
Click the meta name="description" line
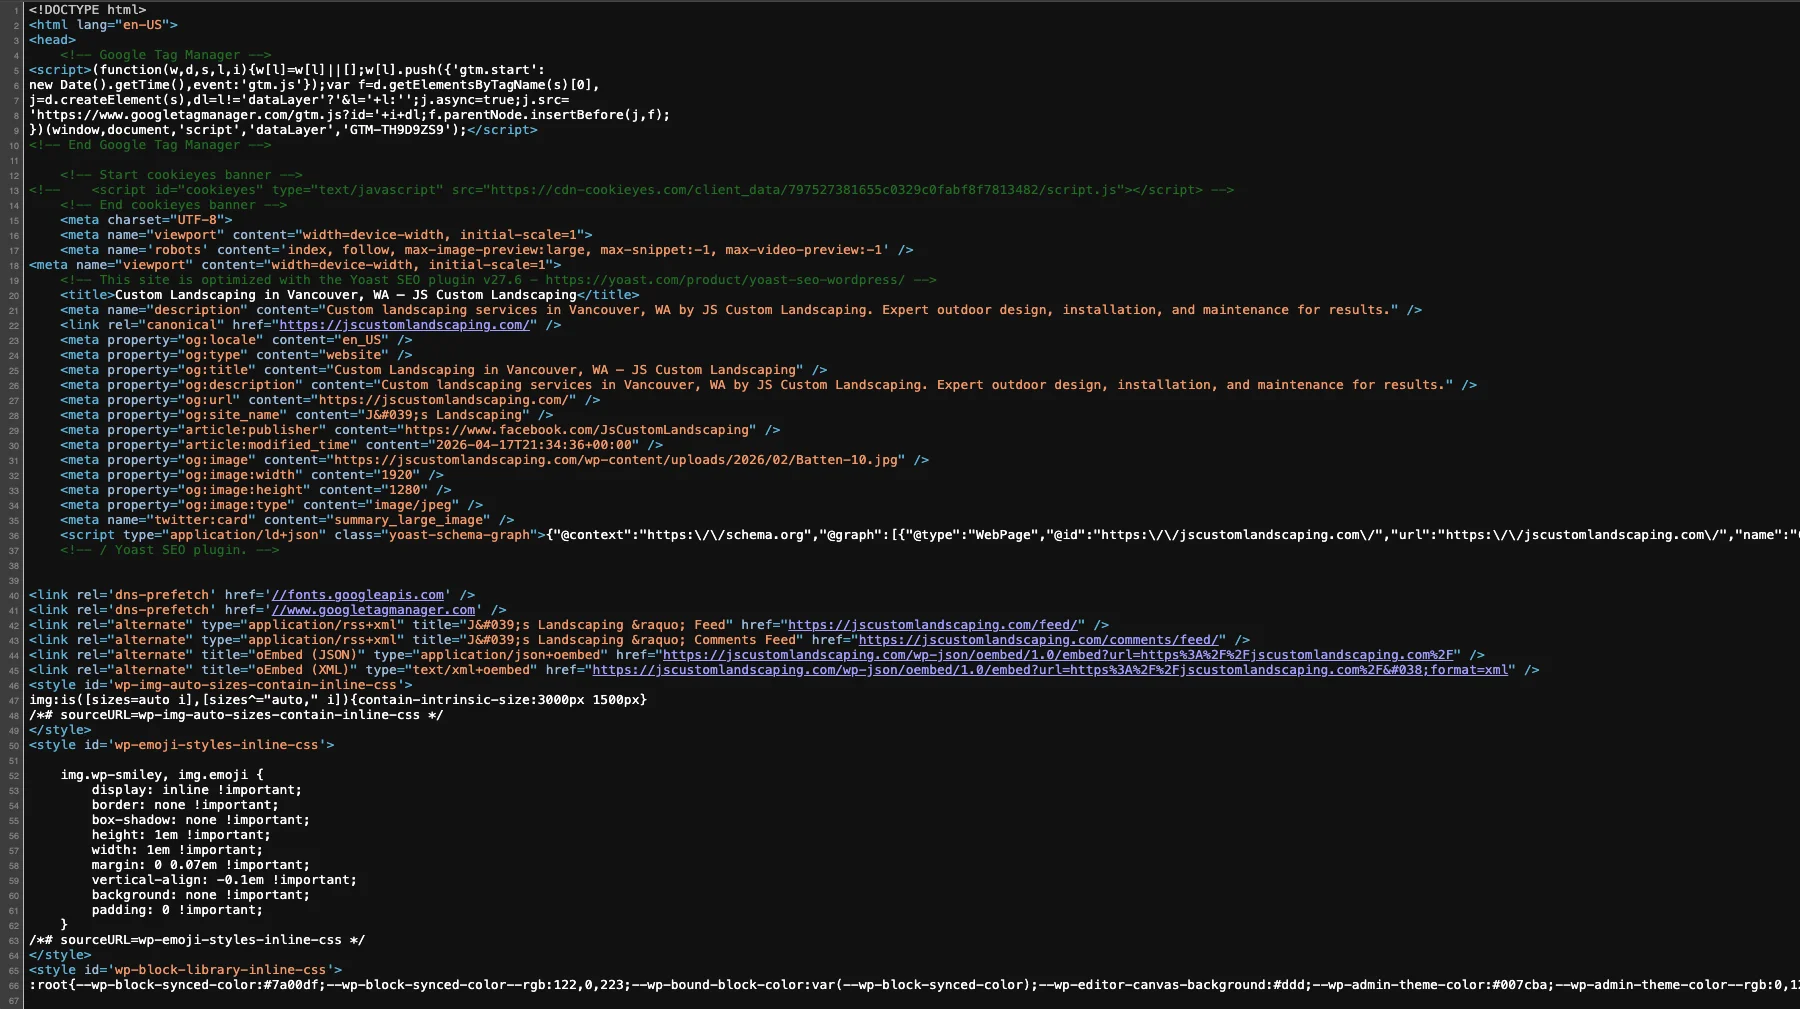[741, 310]
